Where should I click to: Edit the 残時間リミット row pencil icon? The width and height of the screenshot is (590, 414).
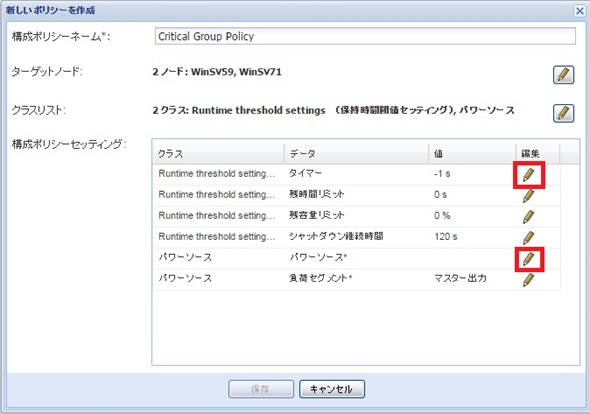tap(529, 196)
